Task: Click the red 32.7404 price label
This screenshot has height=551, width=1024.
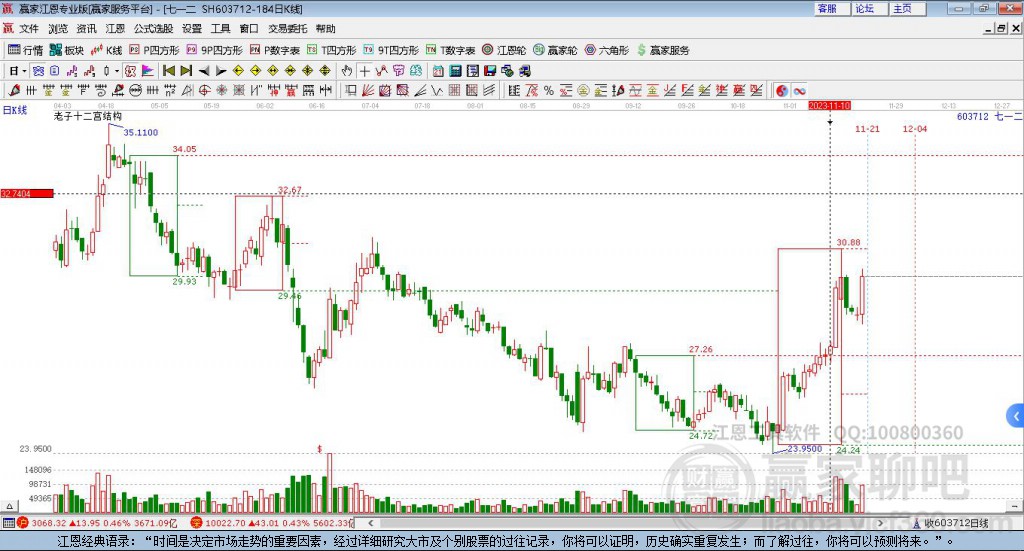Action: click(27, 194)
